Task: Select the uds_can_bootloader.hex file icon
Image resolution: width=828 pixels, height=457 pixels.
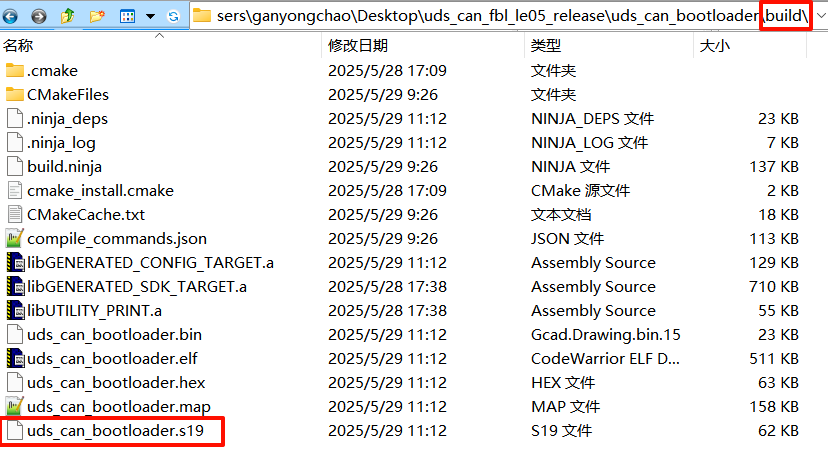Action: (15, 383)
